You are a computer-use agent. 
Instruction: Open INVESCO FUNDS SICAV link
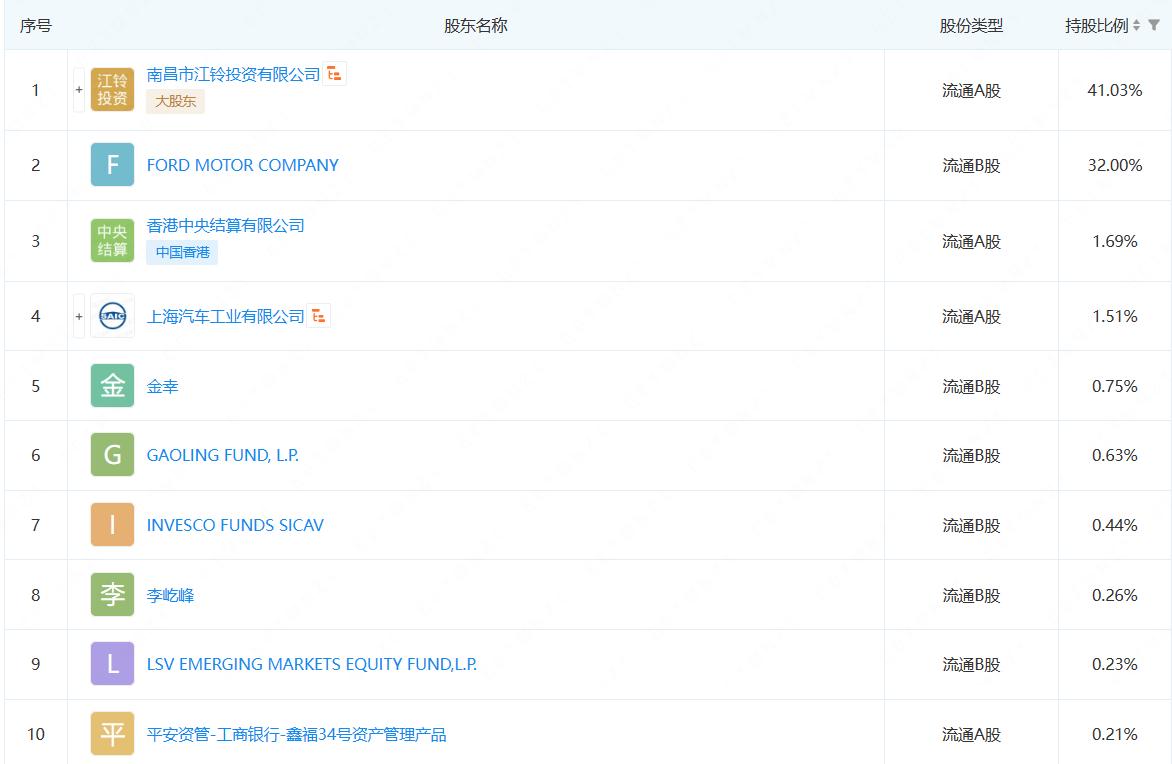tap(235, 526)
